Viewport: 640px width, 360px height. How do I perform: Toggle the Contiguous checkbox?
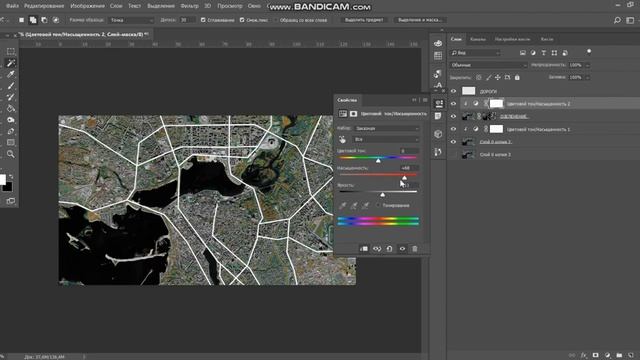[242, 20]
